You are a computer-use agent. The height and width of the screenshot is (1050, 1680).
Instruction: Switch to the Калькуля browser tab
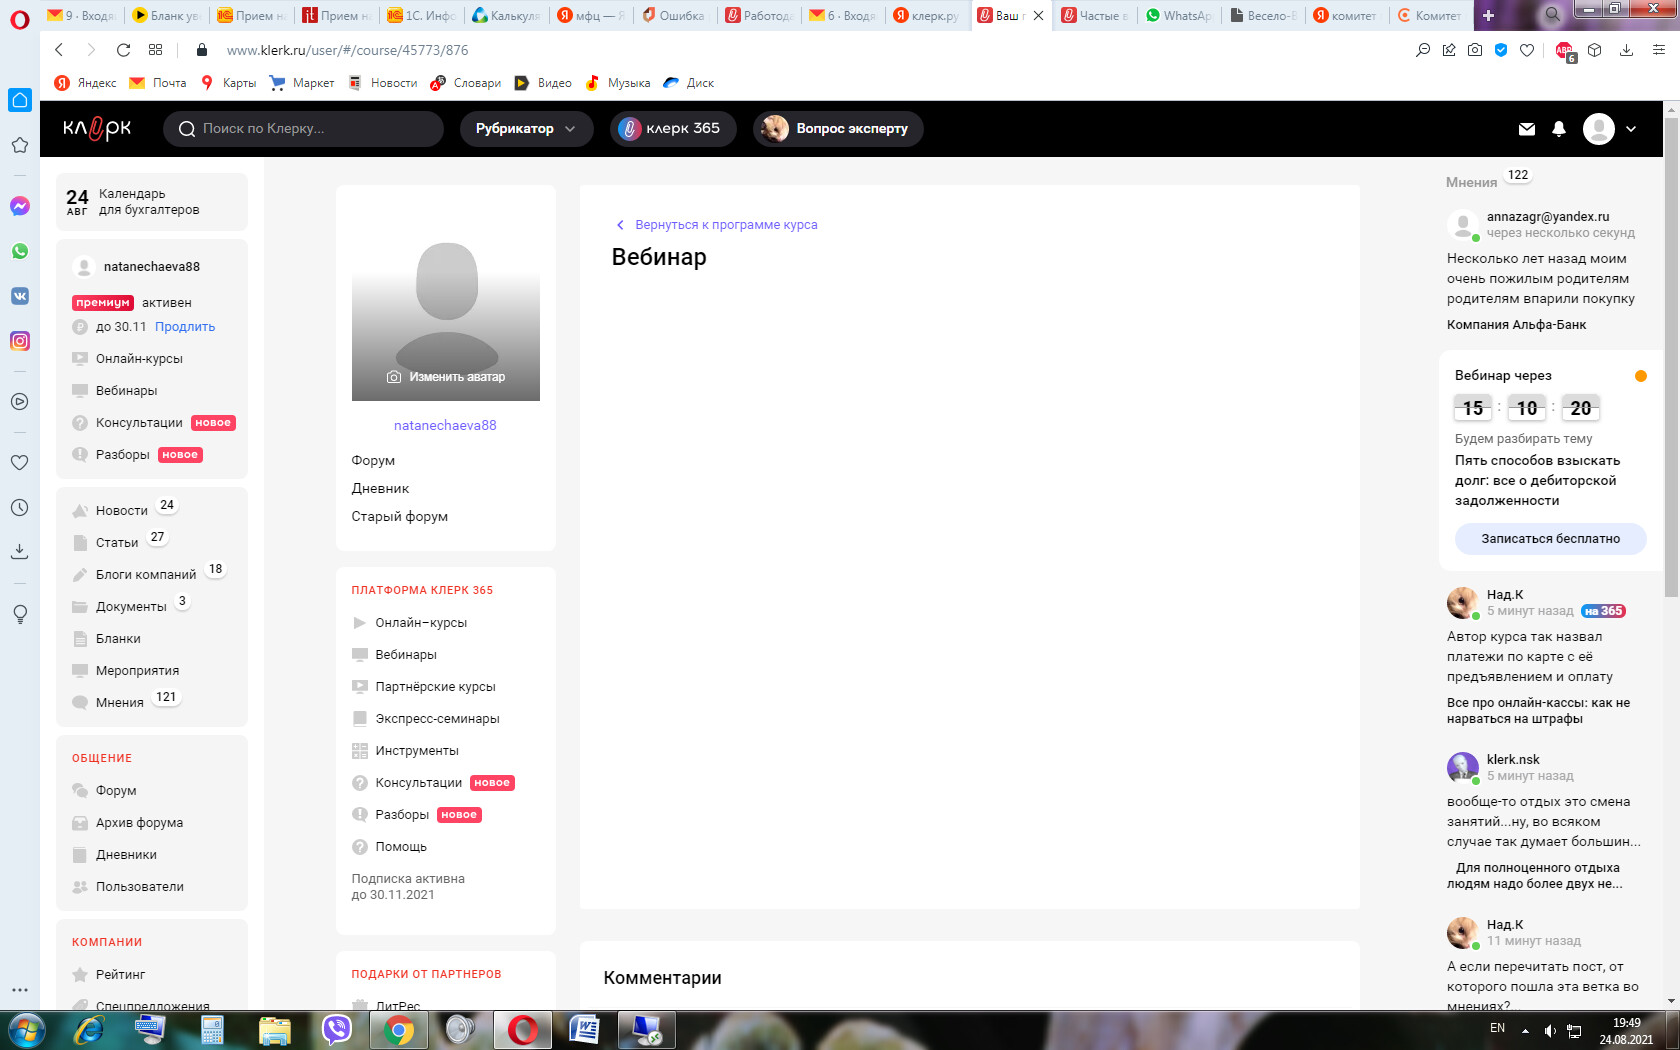(506, 15)
